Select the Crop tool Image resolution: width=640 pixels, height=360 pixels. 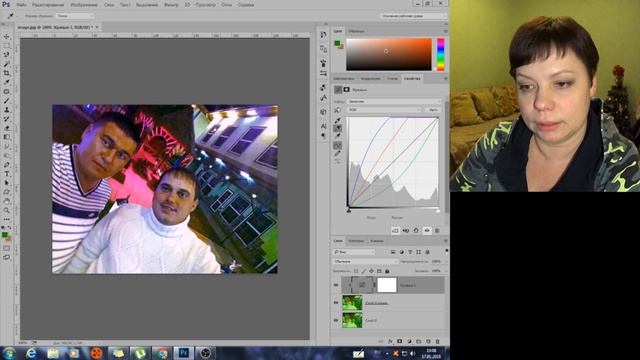(x=7, y=73)
